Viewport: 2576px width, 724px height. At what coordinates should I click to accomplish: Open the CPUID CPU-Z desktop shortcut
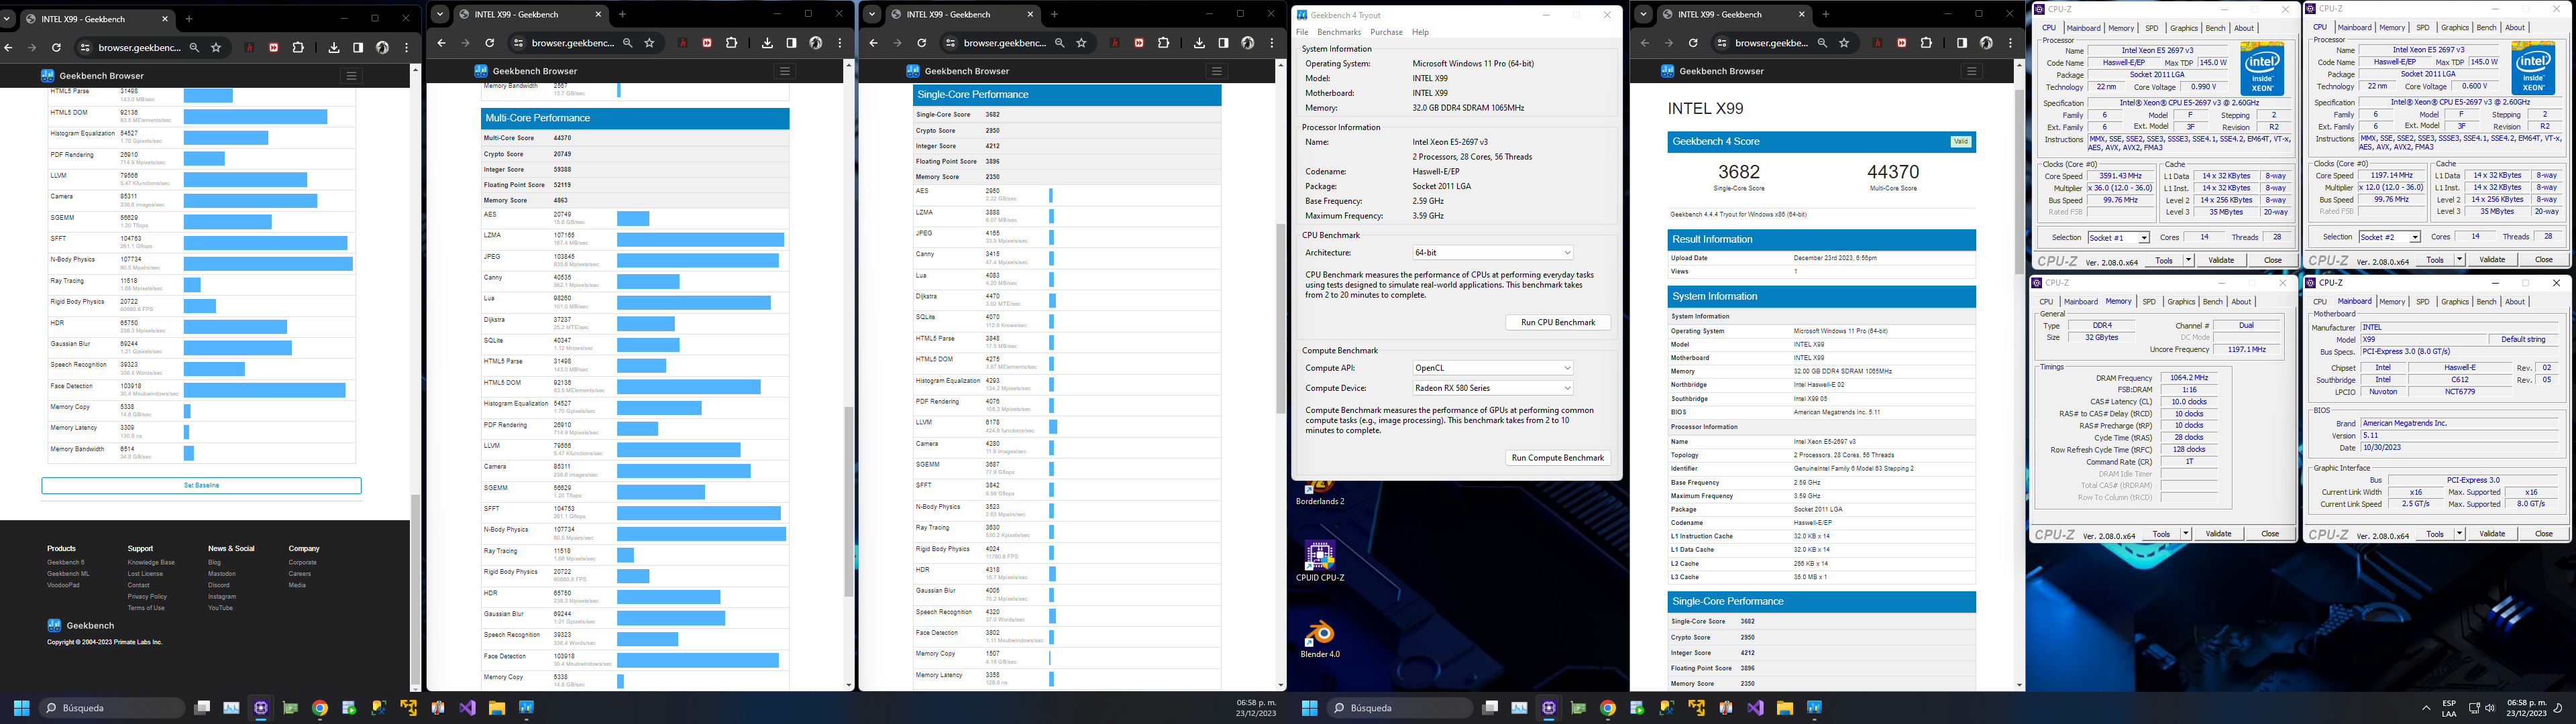pyautogui.click(x=1320, y=561)
